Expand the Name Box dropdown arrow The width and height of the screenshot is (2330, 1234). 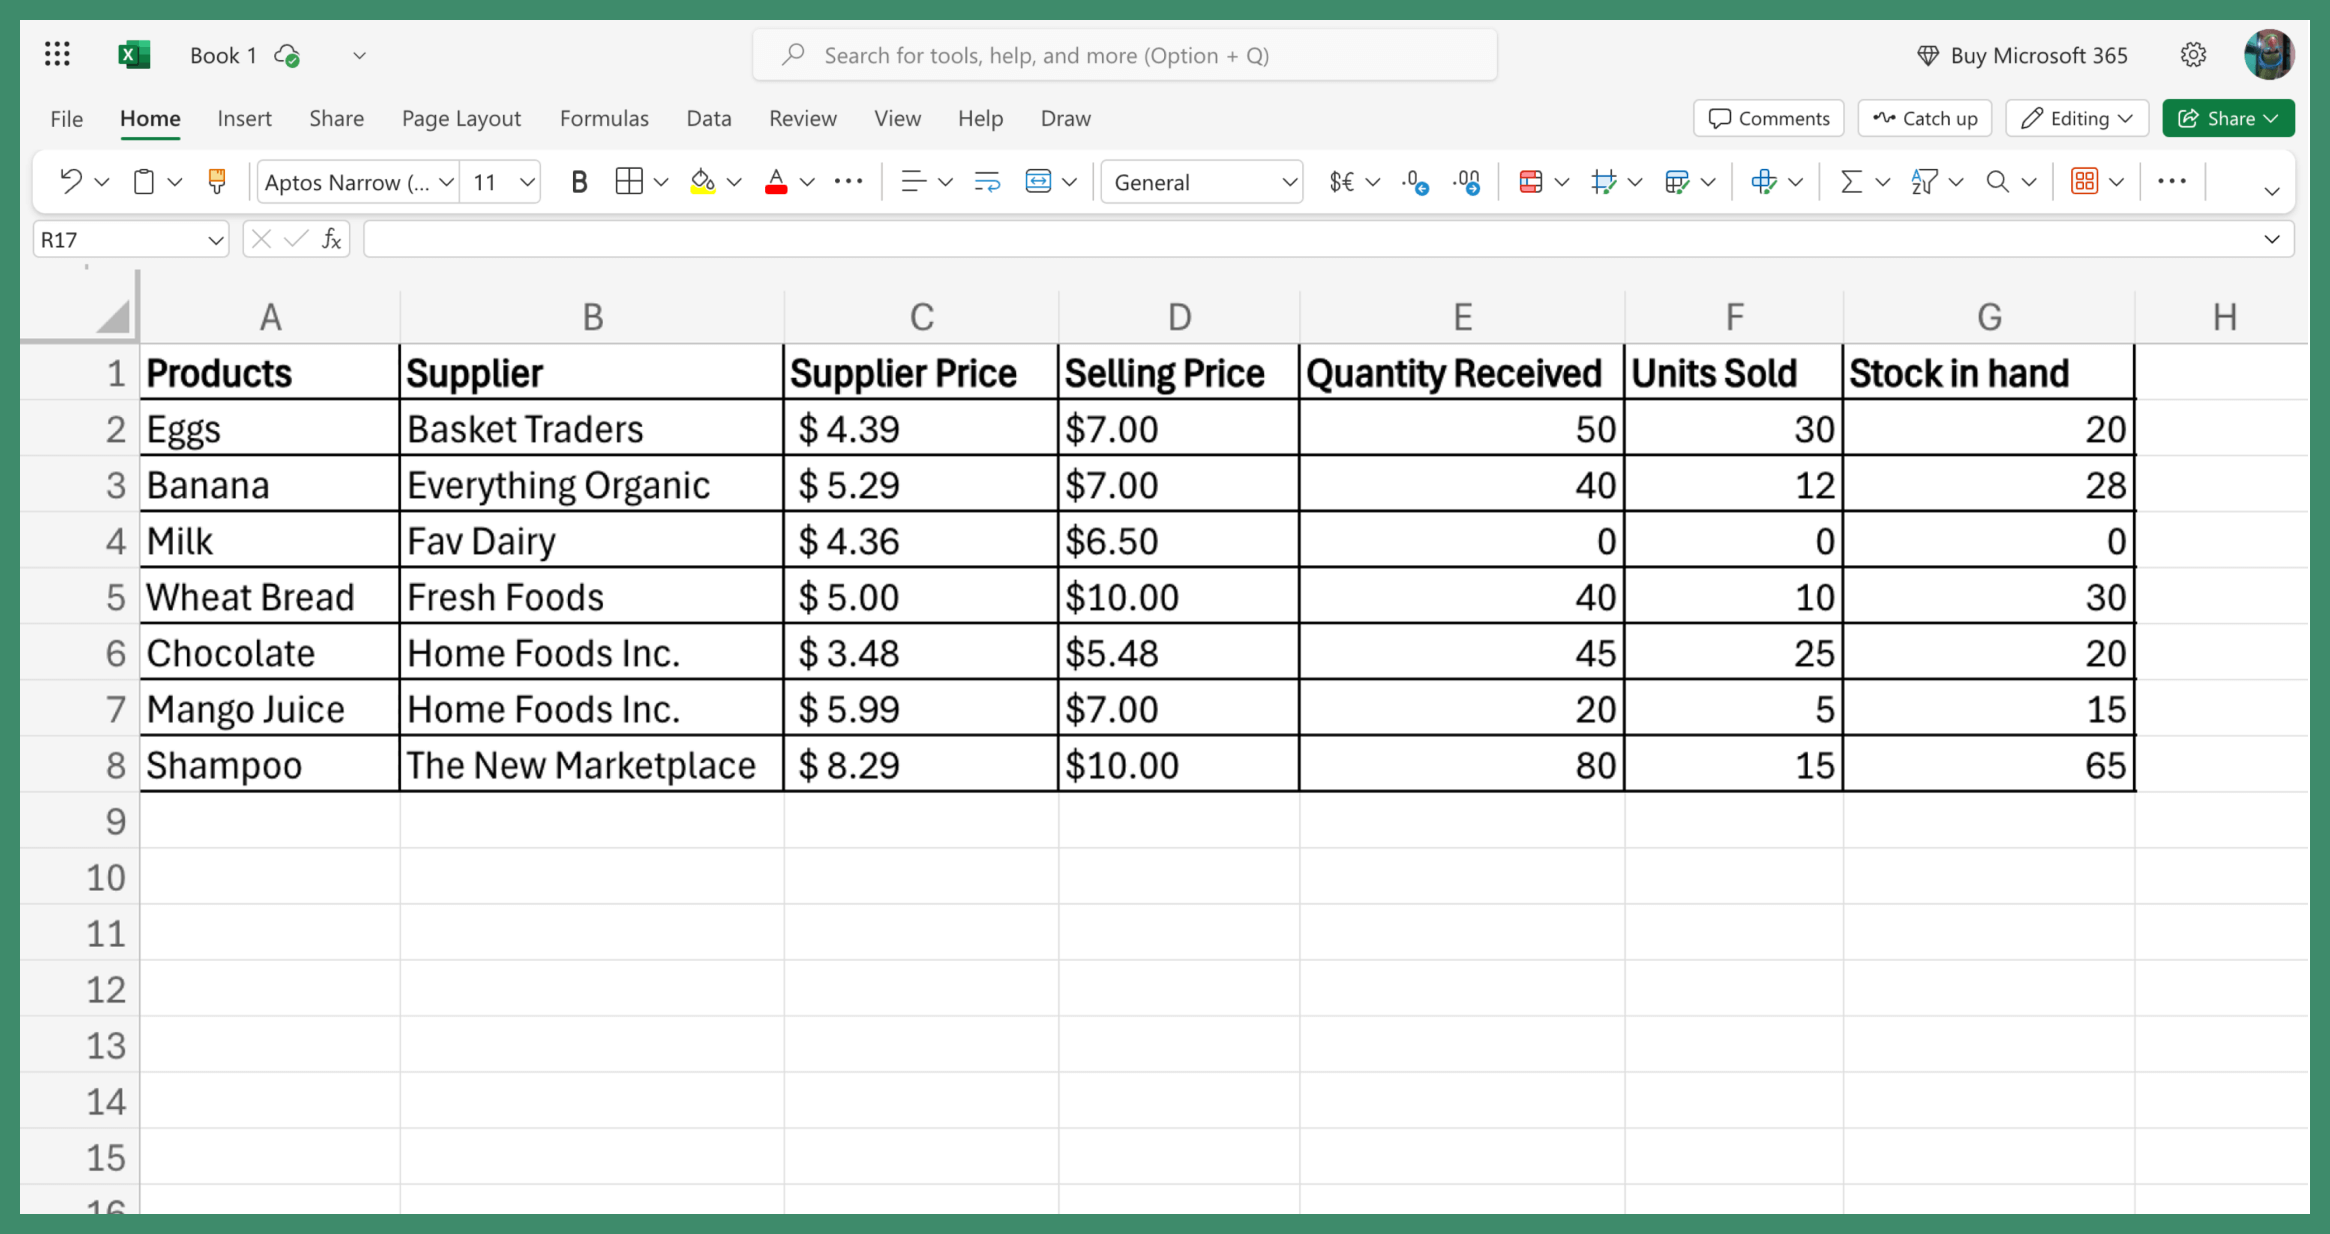[215, 240]
